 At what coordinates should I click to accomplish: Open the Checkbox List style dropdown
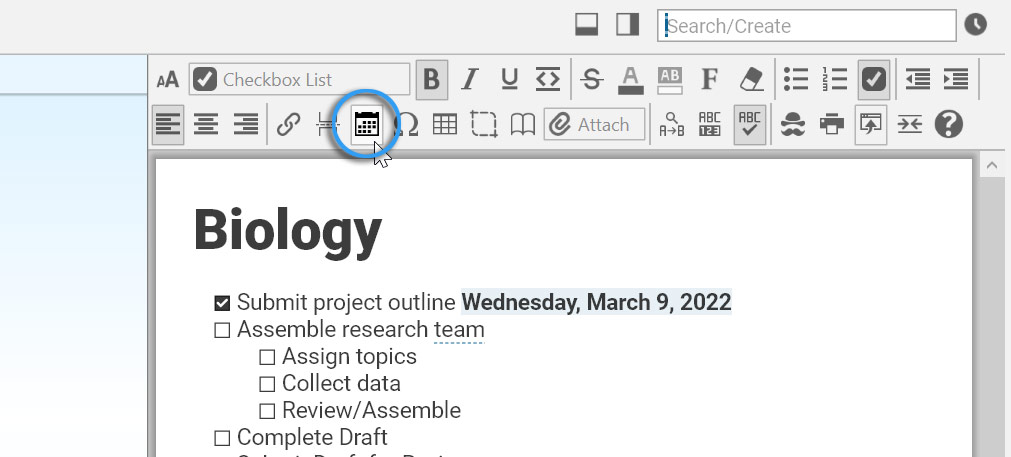(x=300, y=79)
